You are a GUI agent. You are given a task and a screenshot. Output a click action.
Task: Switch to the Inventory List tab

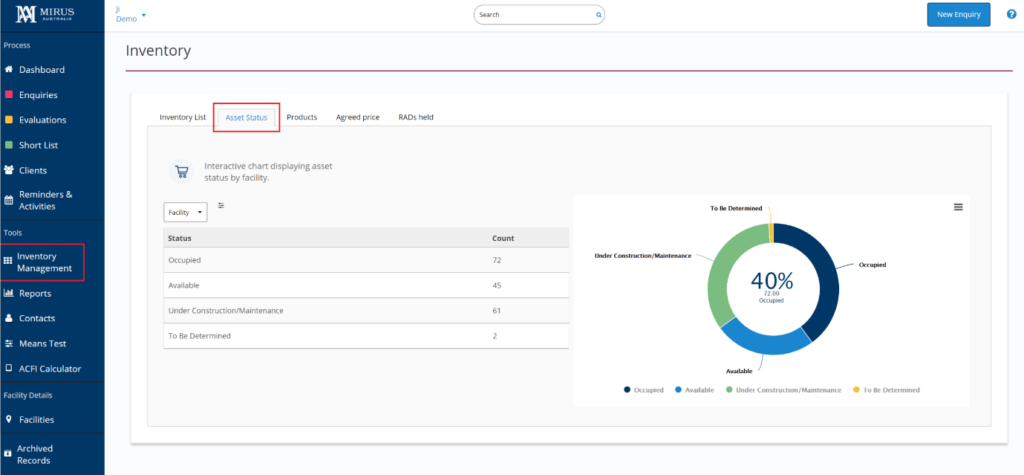tap(183, 118)
